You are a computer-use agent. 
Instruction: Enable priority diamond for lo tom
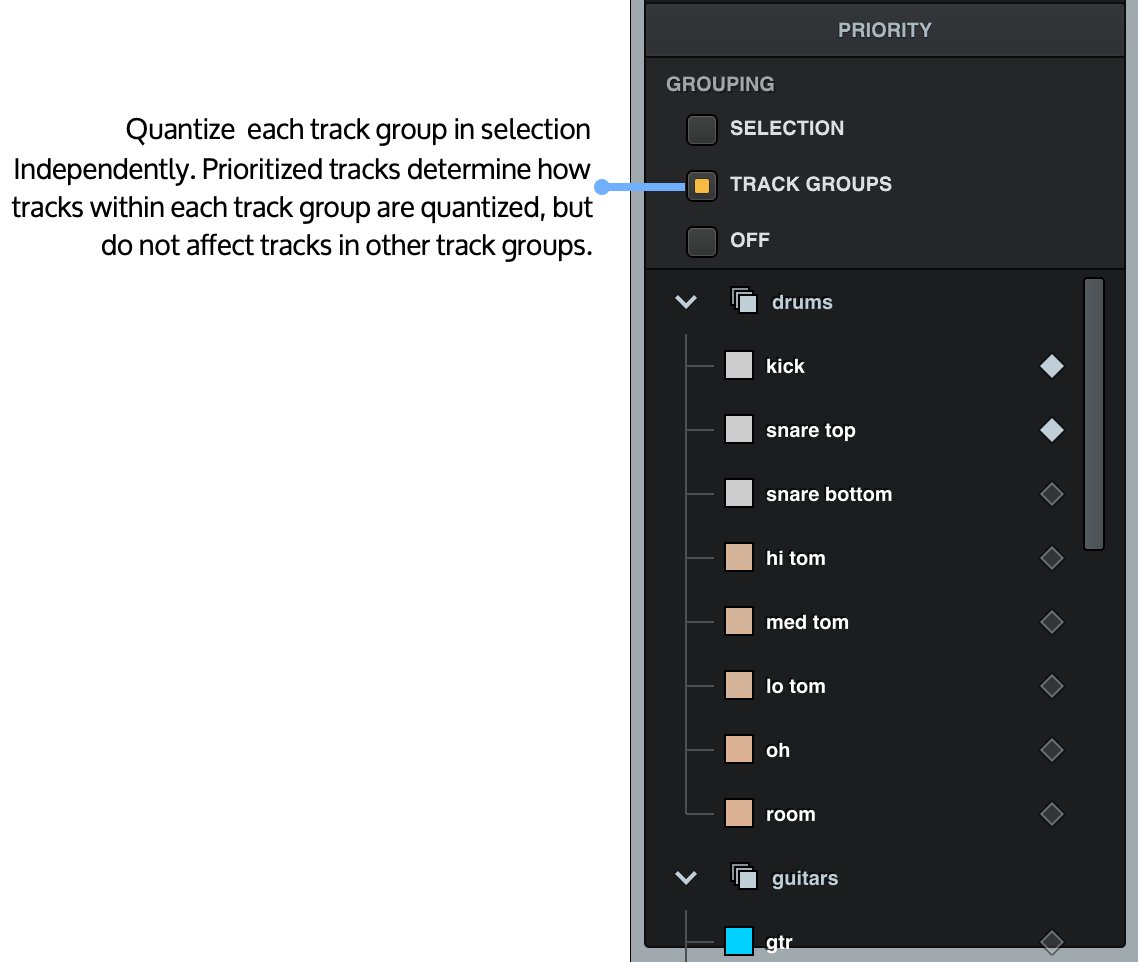click(x=1052, y=685)
